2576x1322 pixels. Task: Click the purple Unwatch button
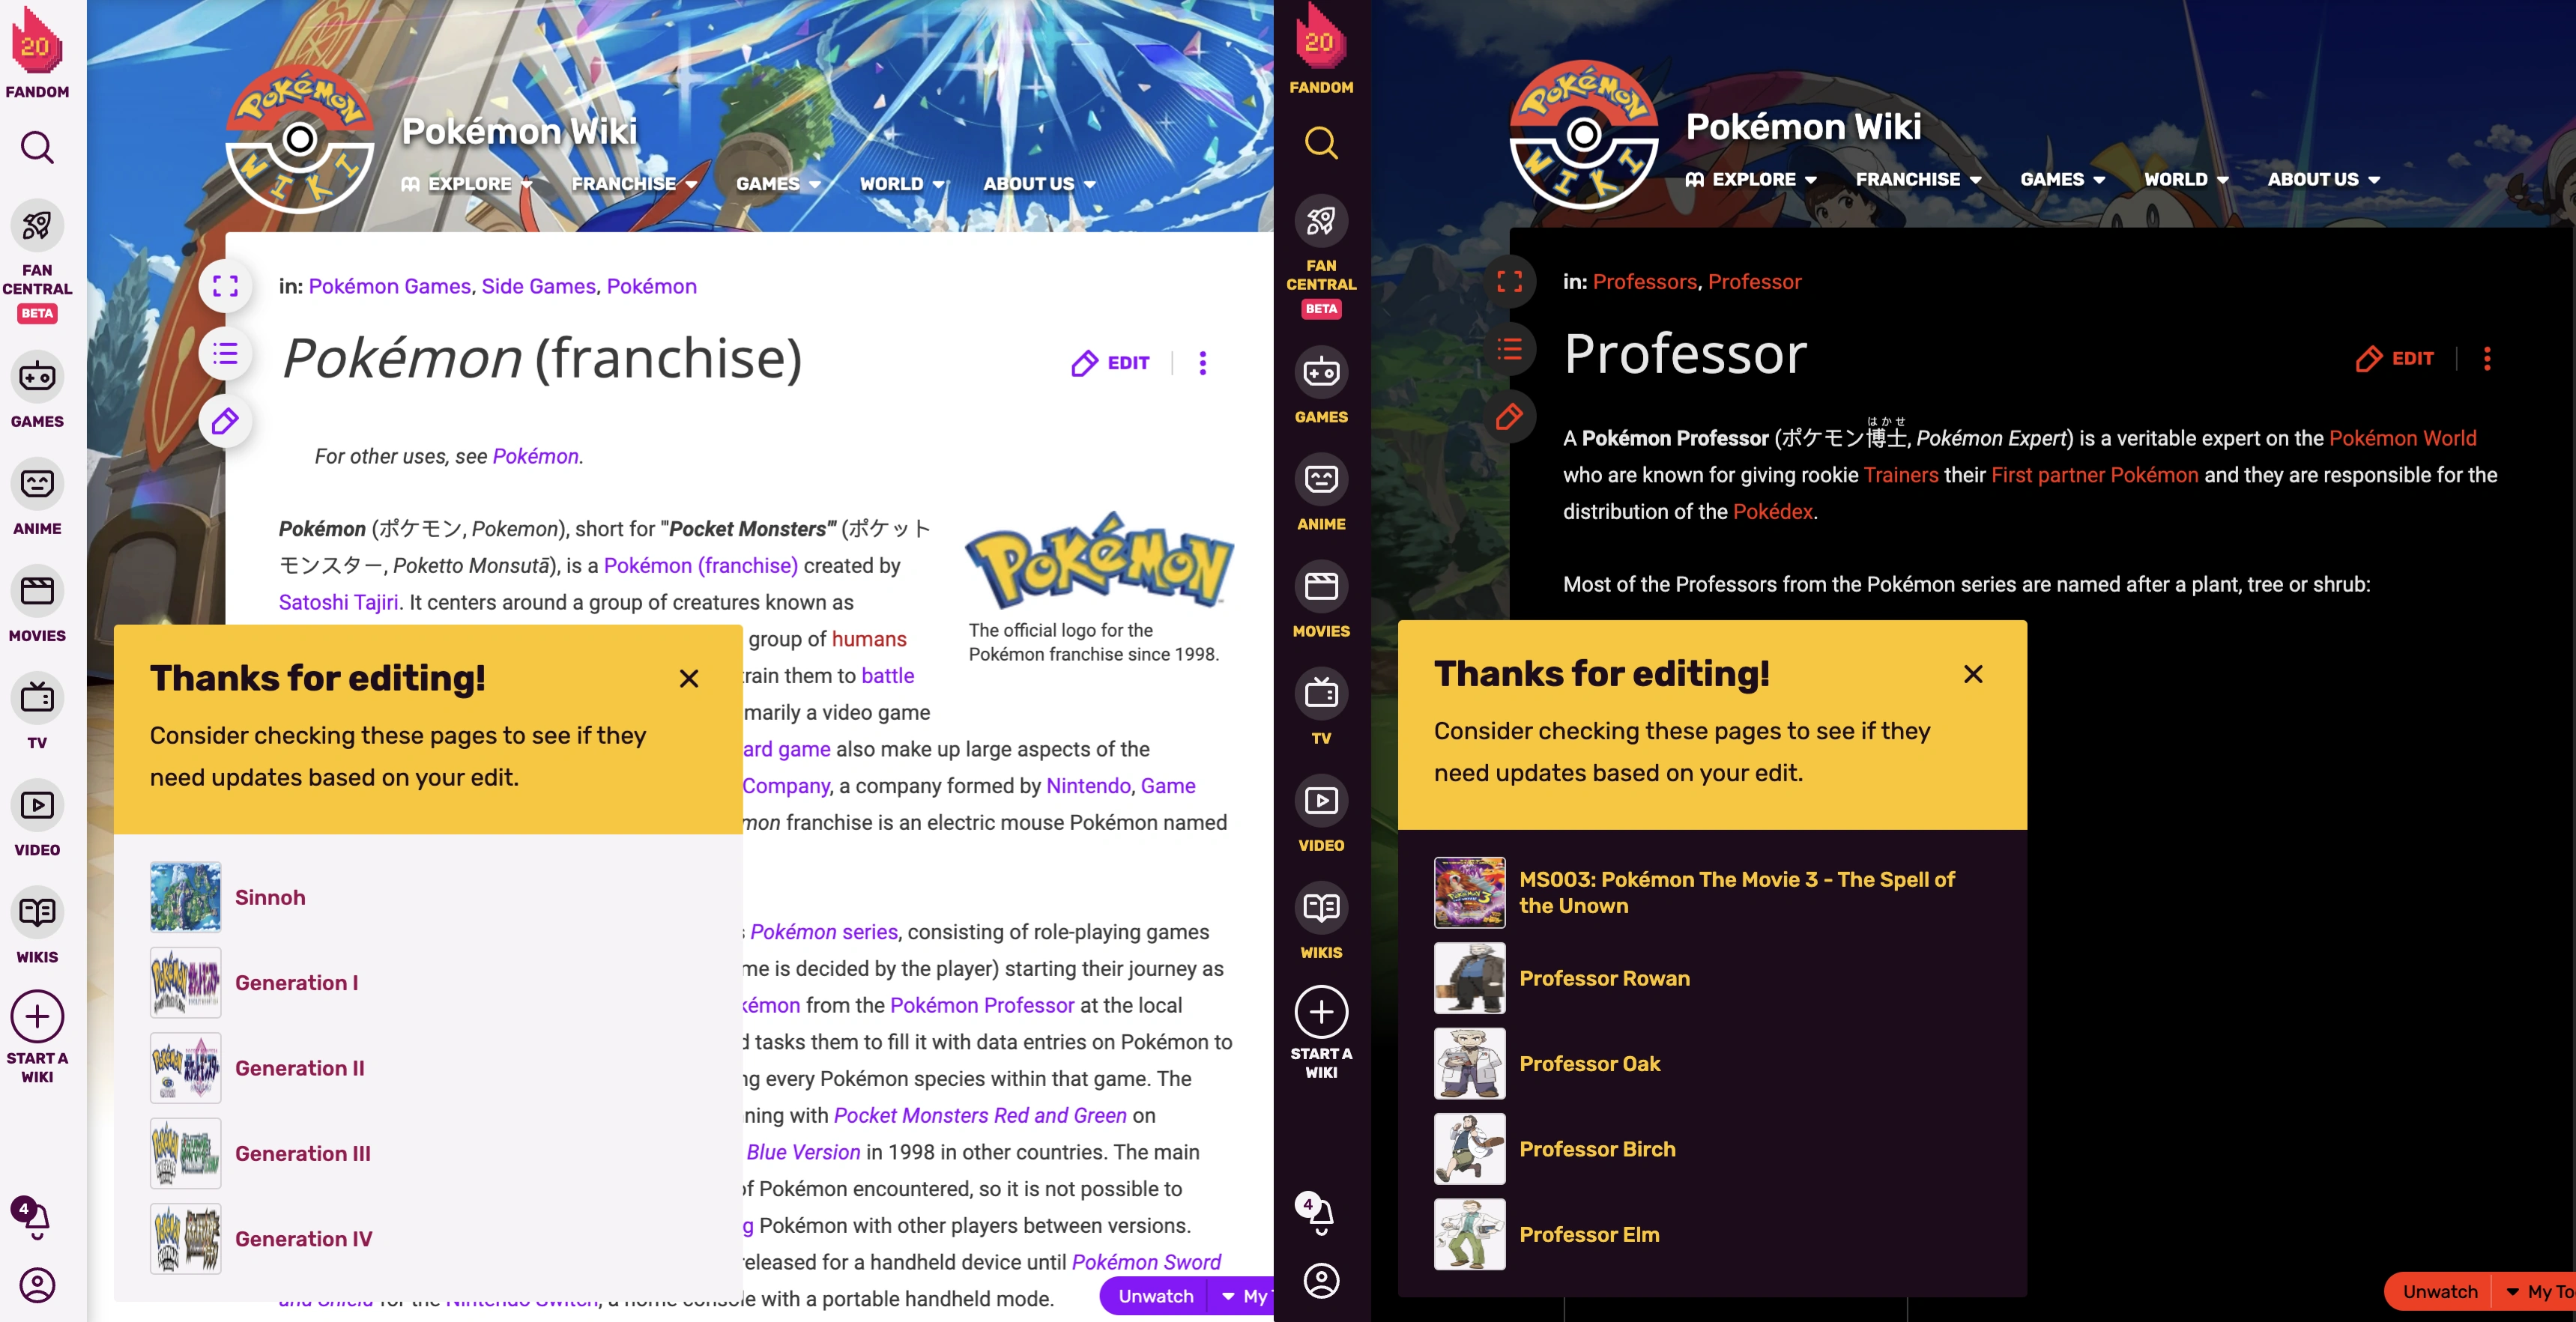click(x=1155, y=1296)
